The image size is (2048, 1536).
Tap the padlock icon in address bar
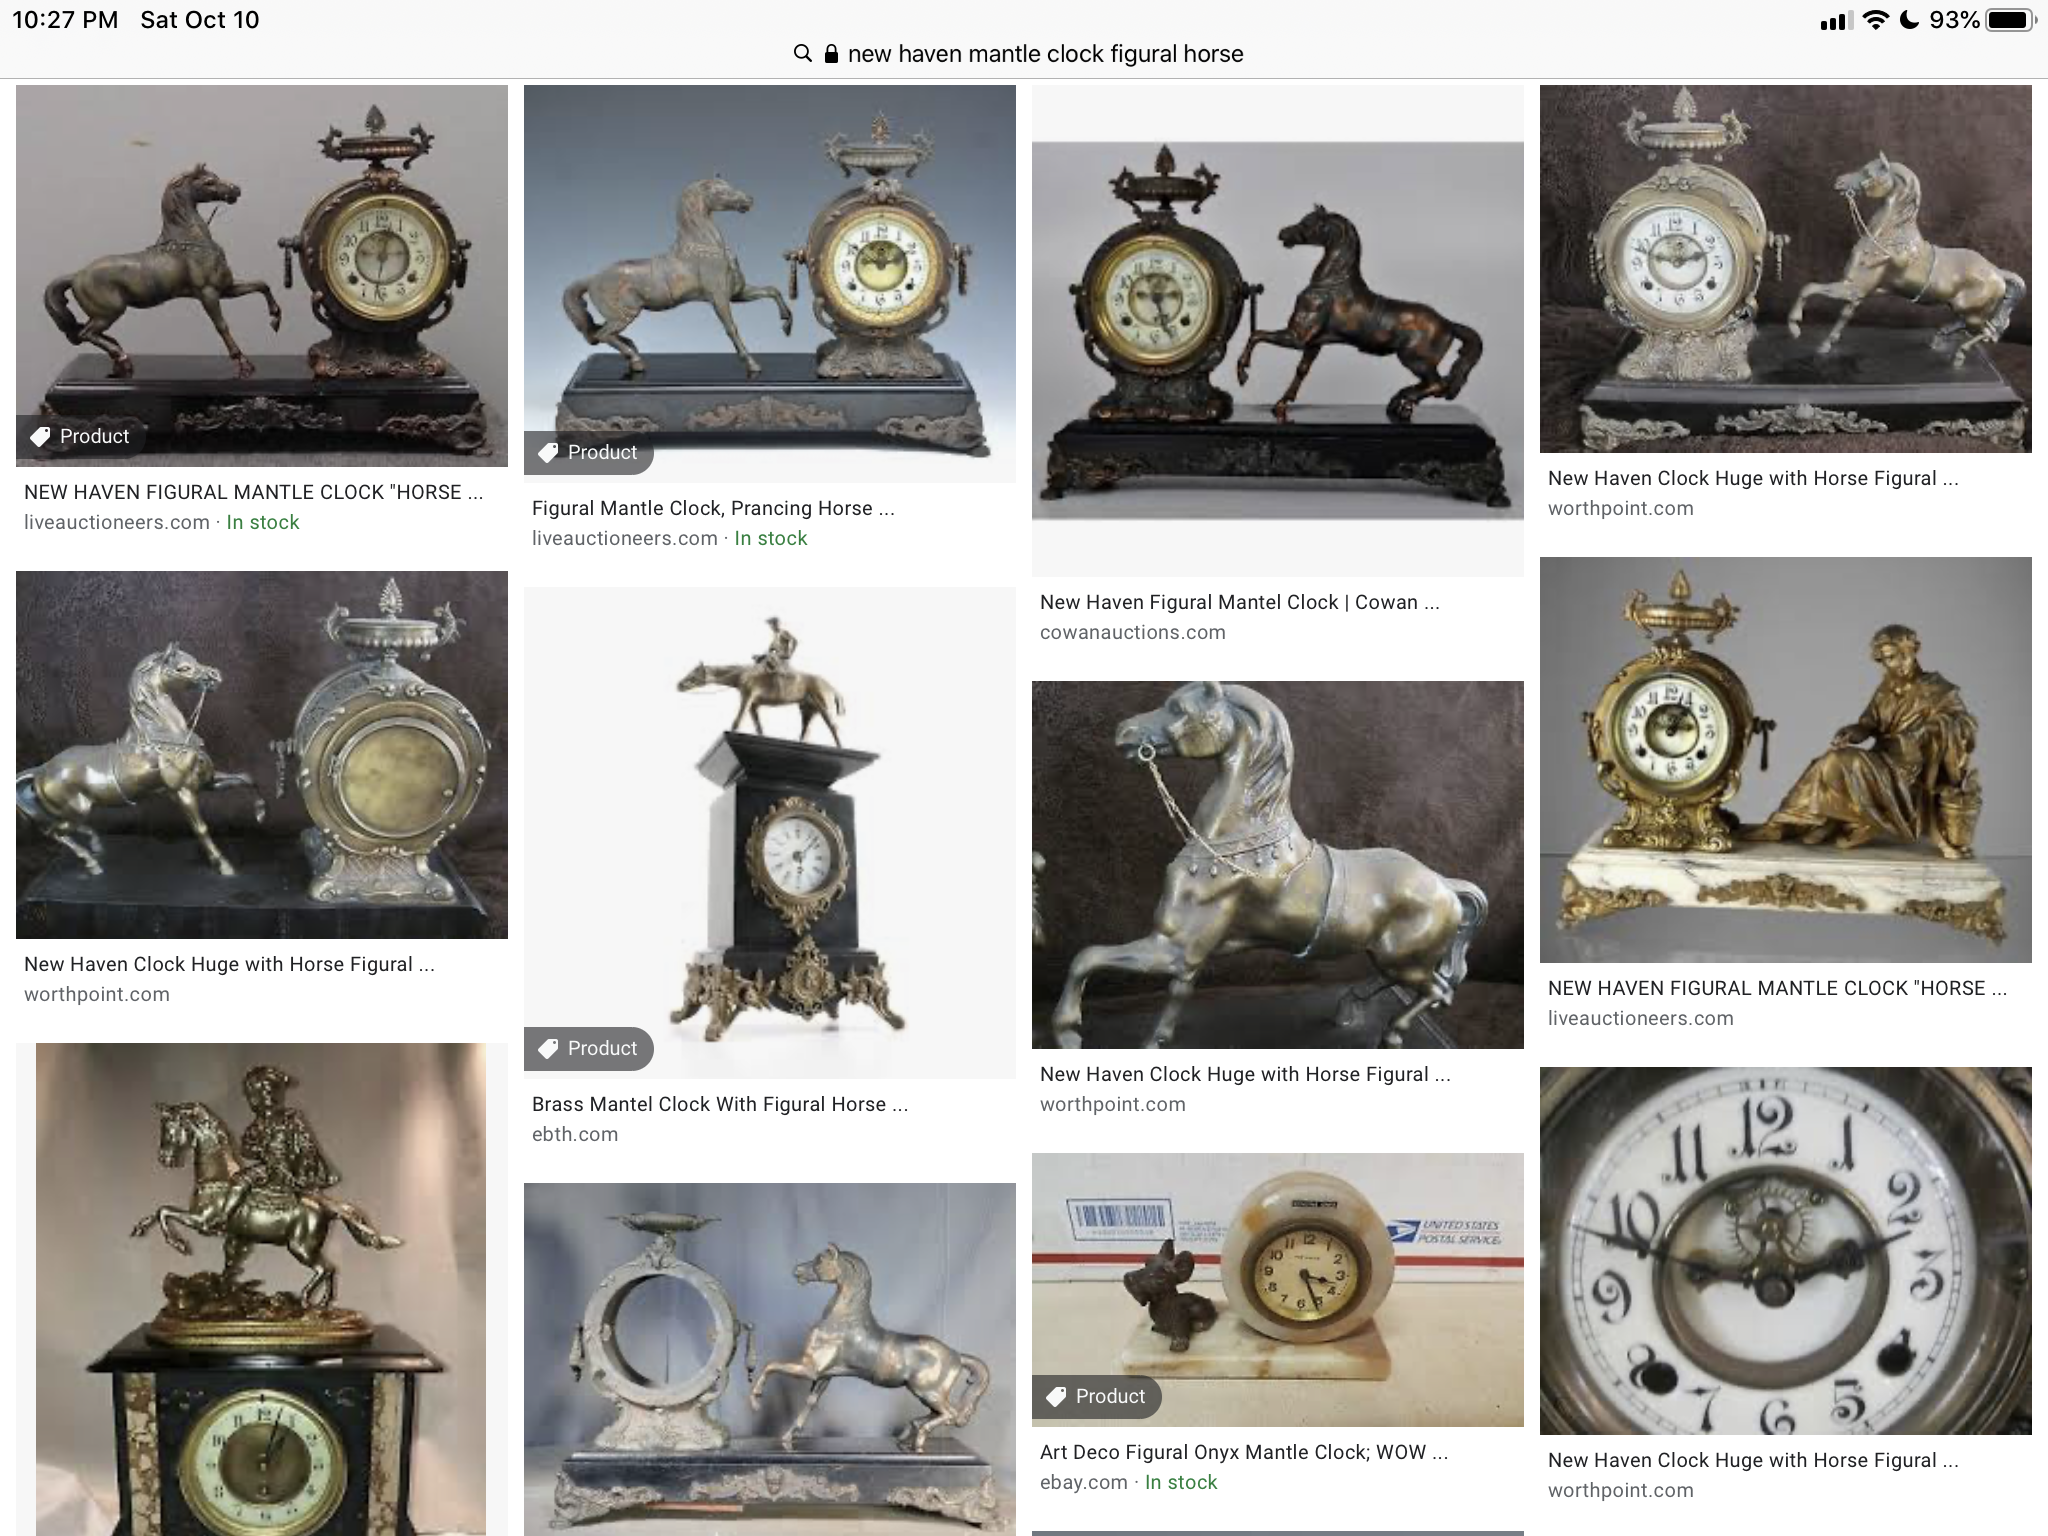(831, 54)
